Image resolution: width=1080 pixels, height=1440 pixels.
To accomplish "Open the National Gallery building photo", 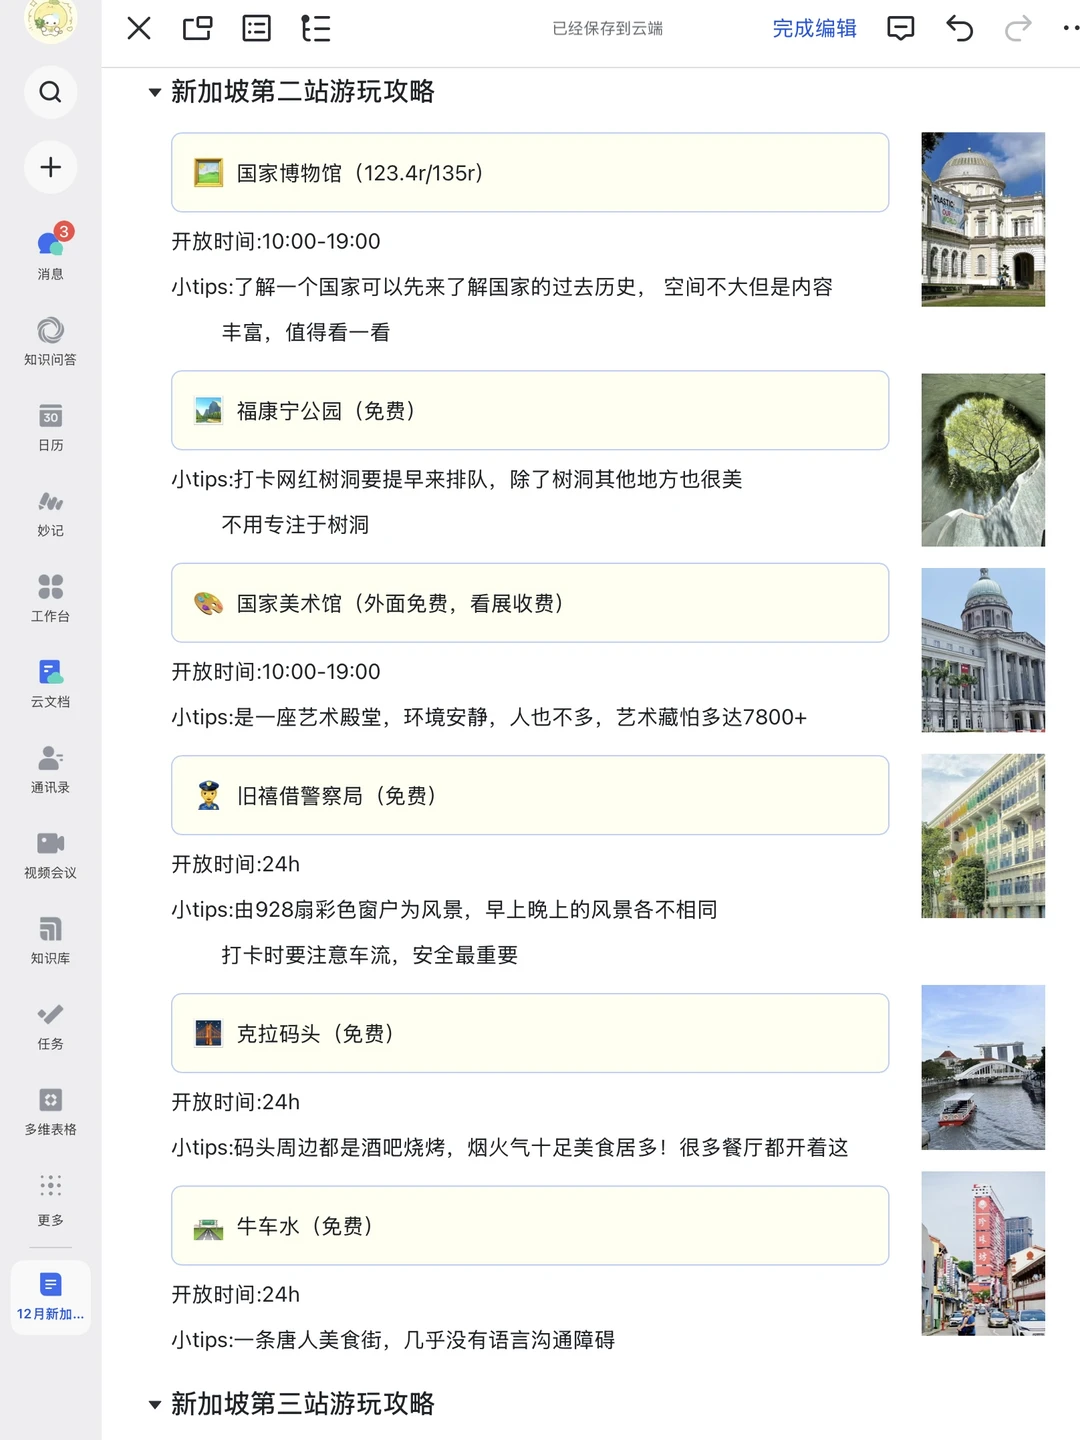I will 983,650.
